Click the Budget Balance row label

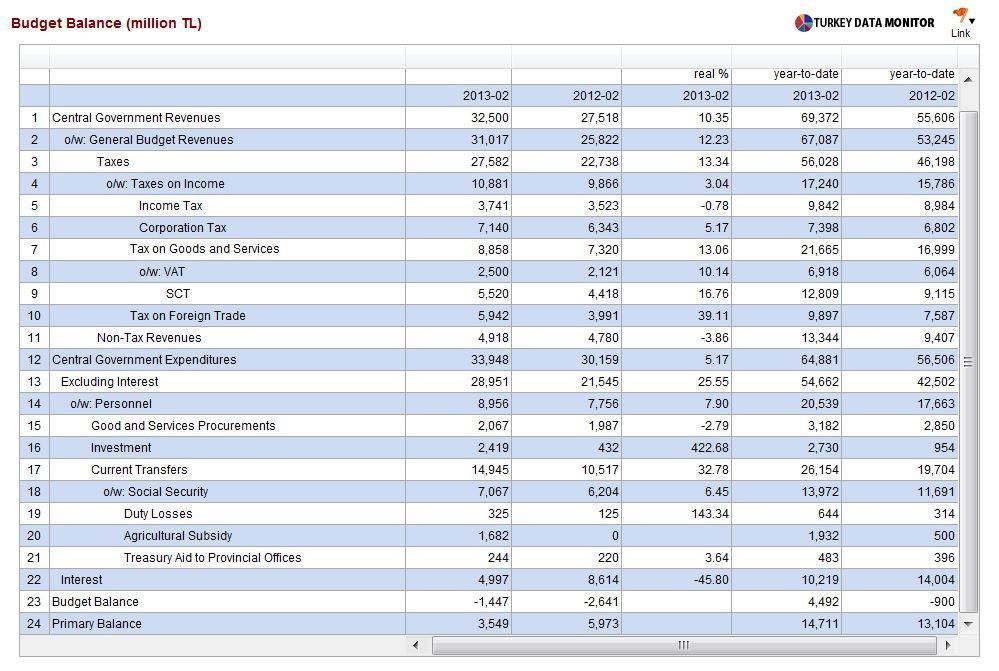(95, 602)
